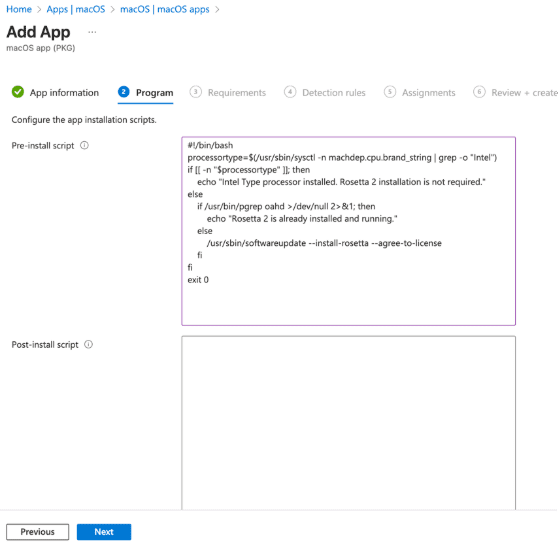The height and width of the screenshot is (543, 558).
Task: Go to macOS | macOS apps breadcrumb
Action: click(x=165, y=9)
